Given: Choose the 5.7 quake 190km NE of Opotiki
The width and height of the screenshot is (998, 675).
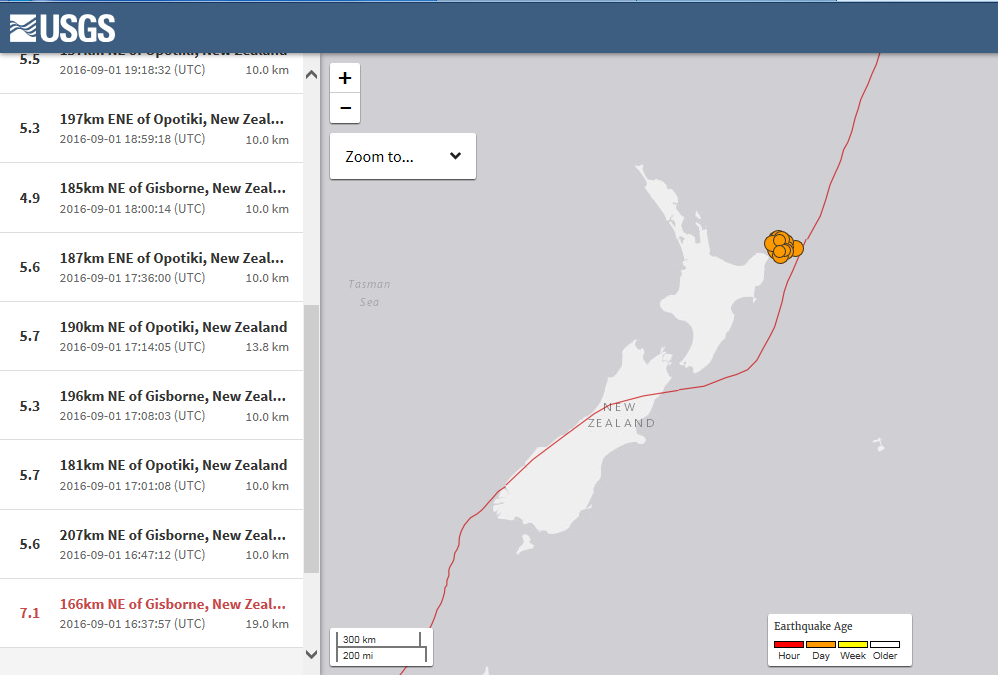Looking at the screenshot, I should (x=150, y=336).
